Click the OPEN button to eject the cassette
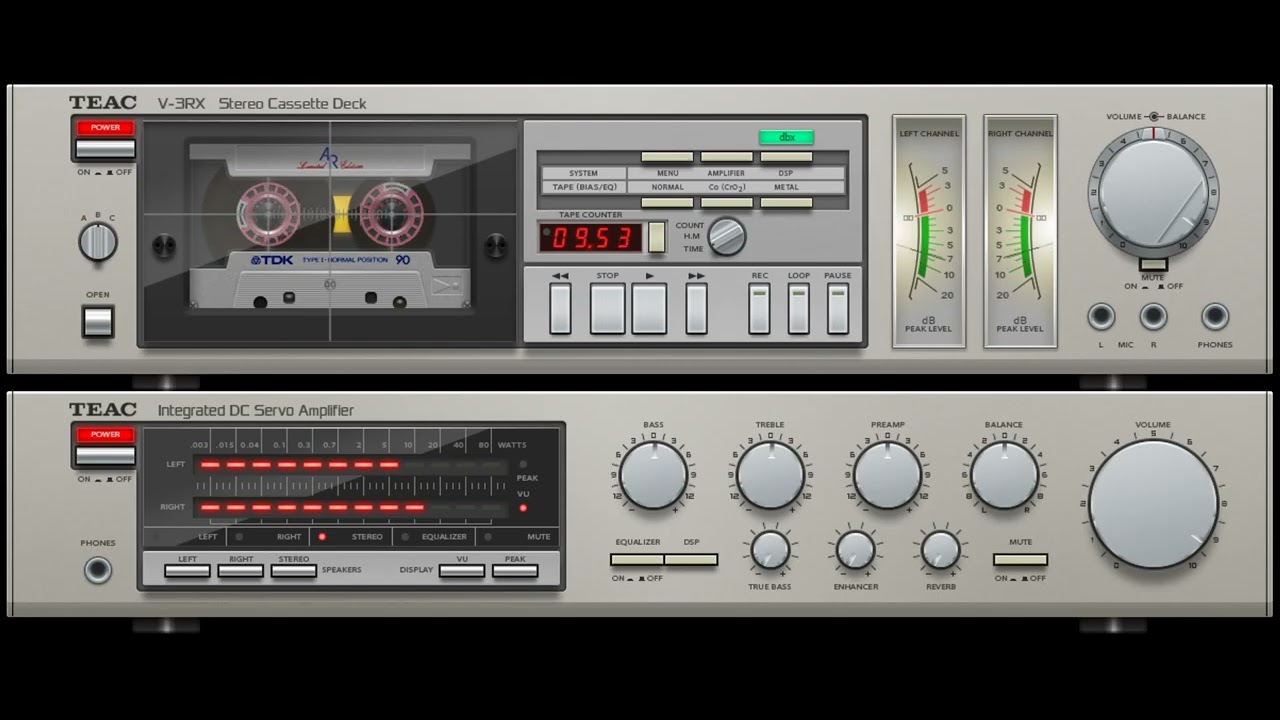1280x720 pixels. pyautogui.click(x=98, y=321)
